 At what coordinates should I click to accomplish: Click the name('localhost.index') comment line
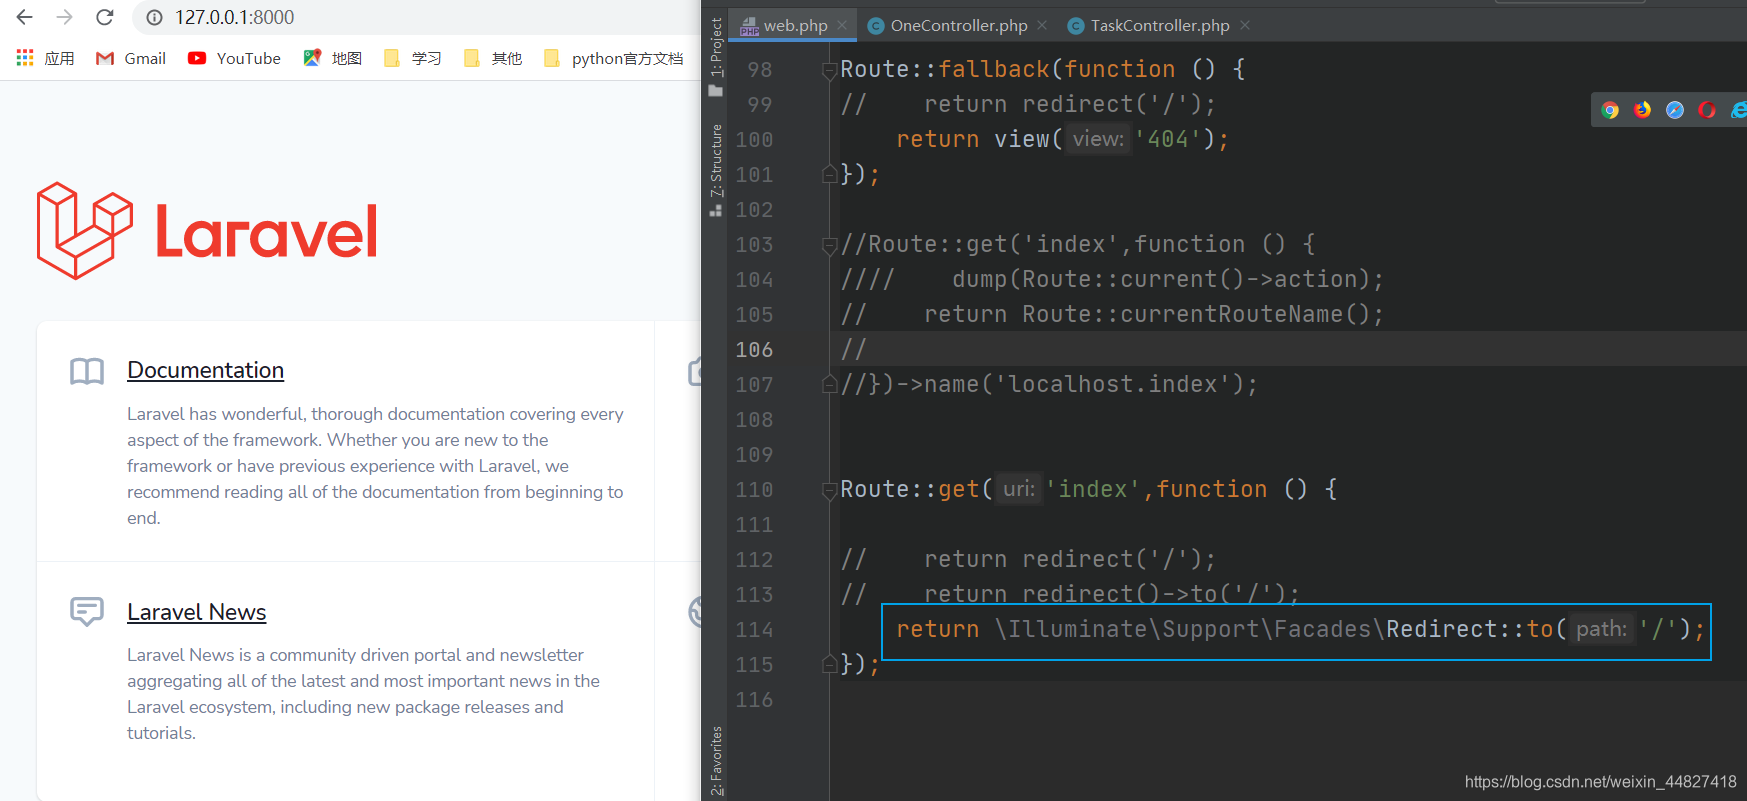click(x=1049, y=384)
